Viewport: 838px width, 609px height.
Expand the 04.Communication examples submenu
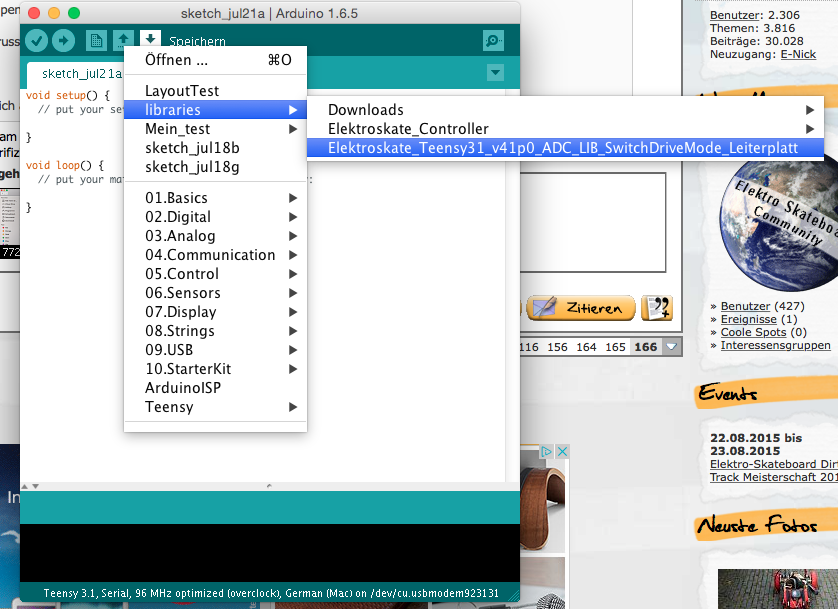point(215,255)
